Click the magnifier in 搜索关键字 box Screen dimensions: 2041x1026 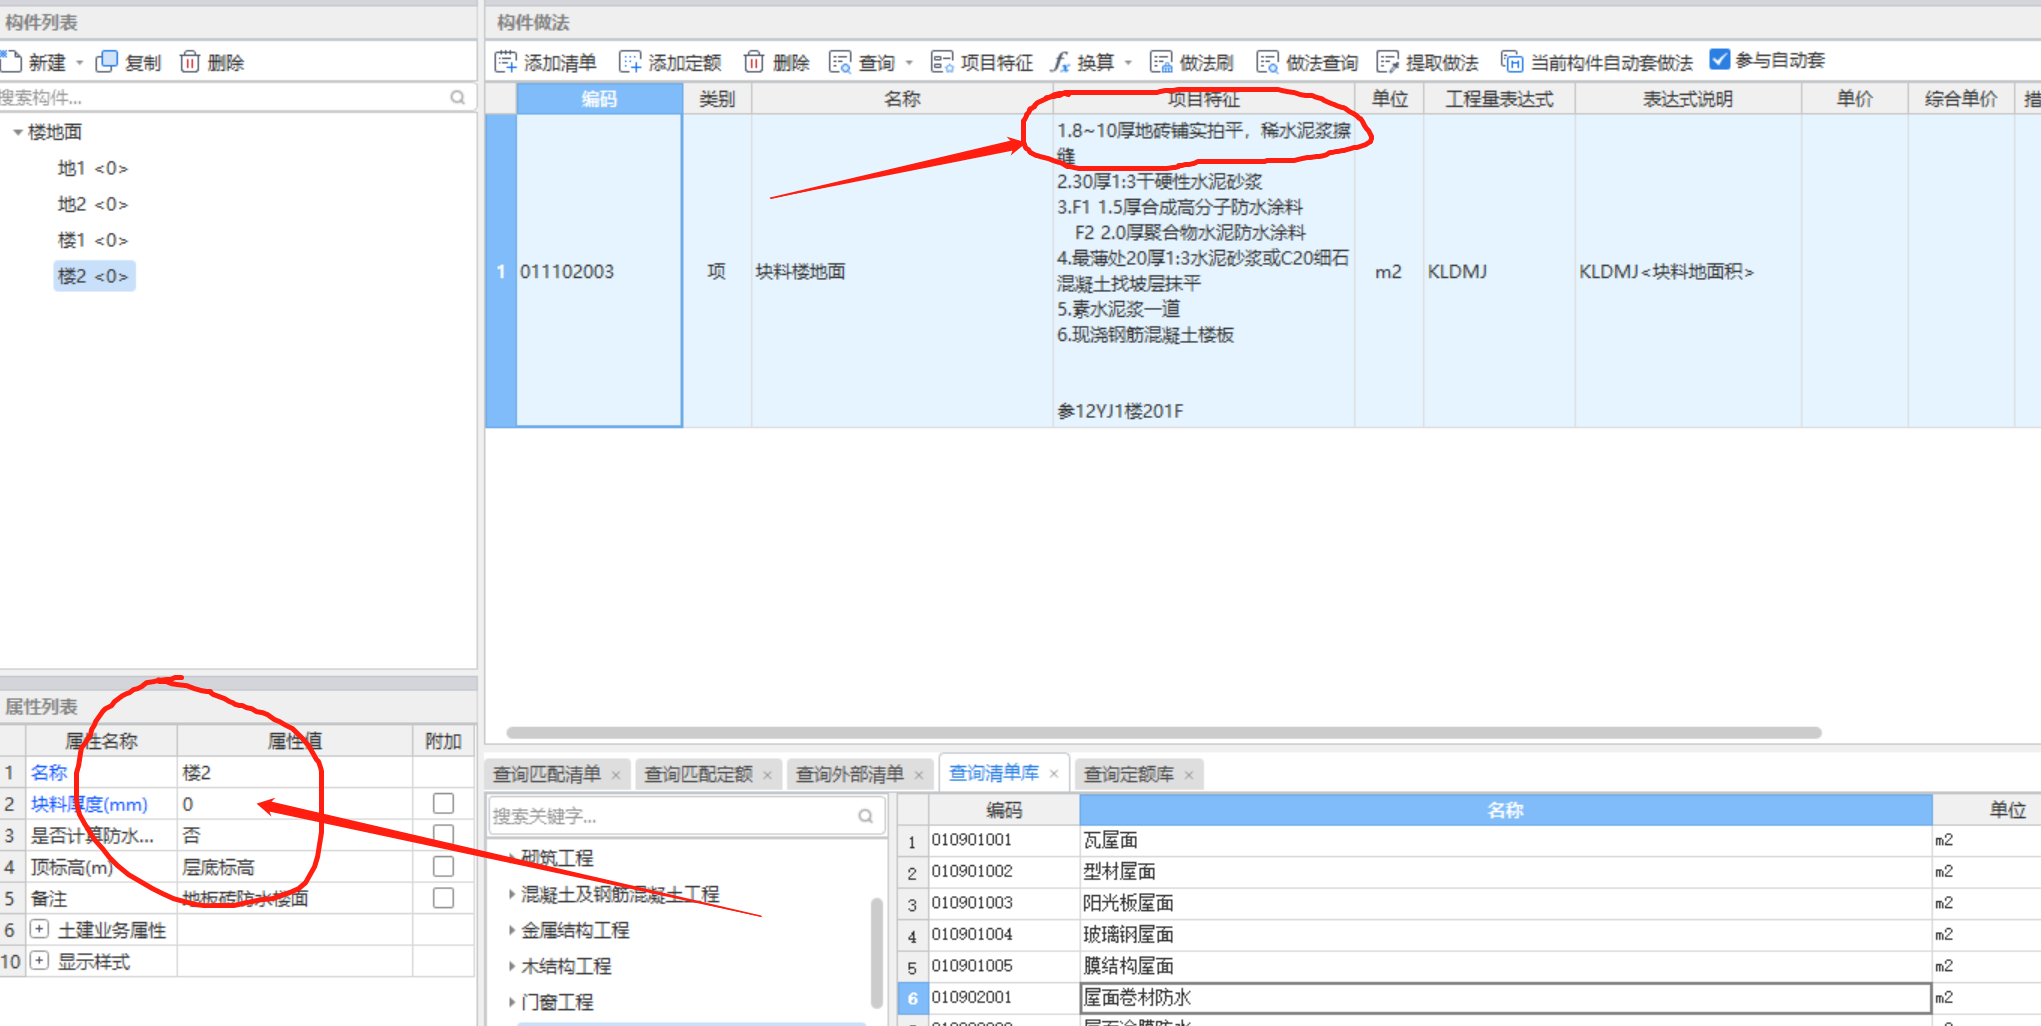pos(865,816)
